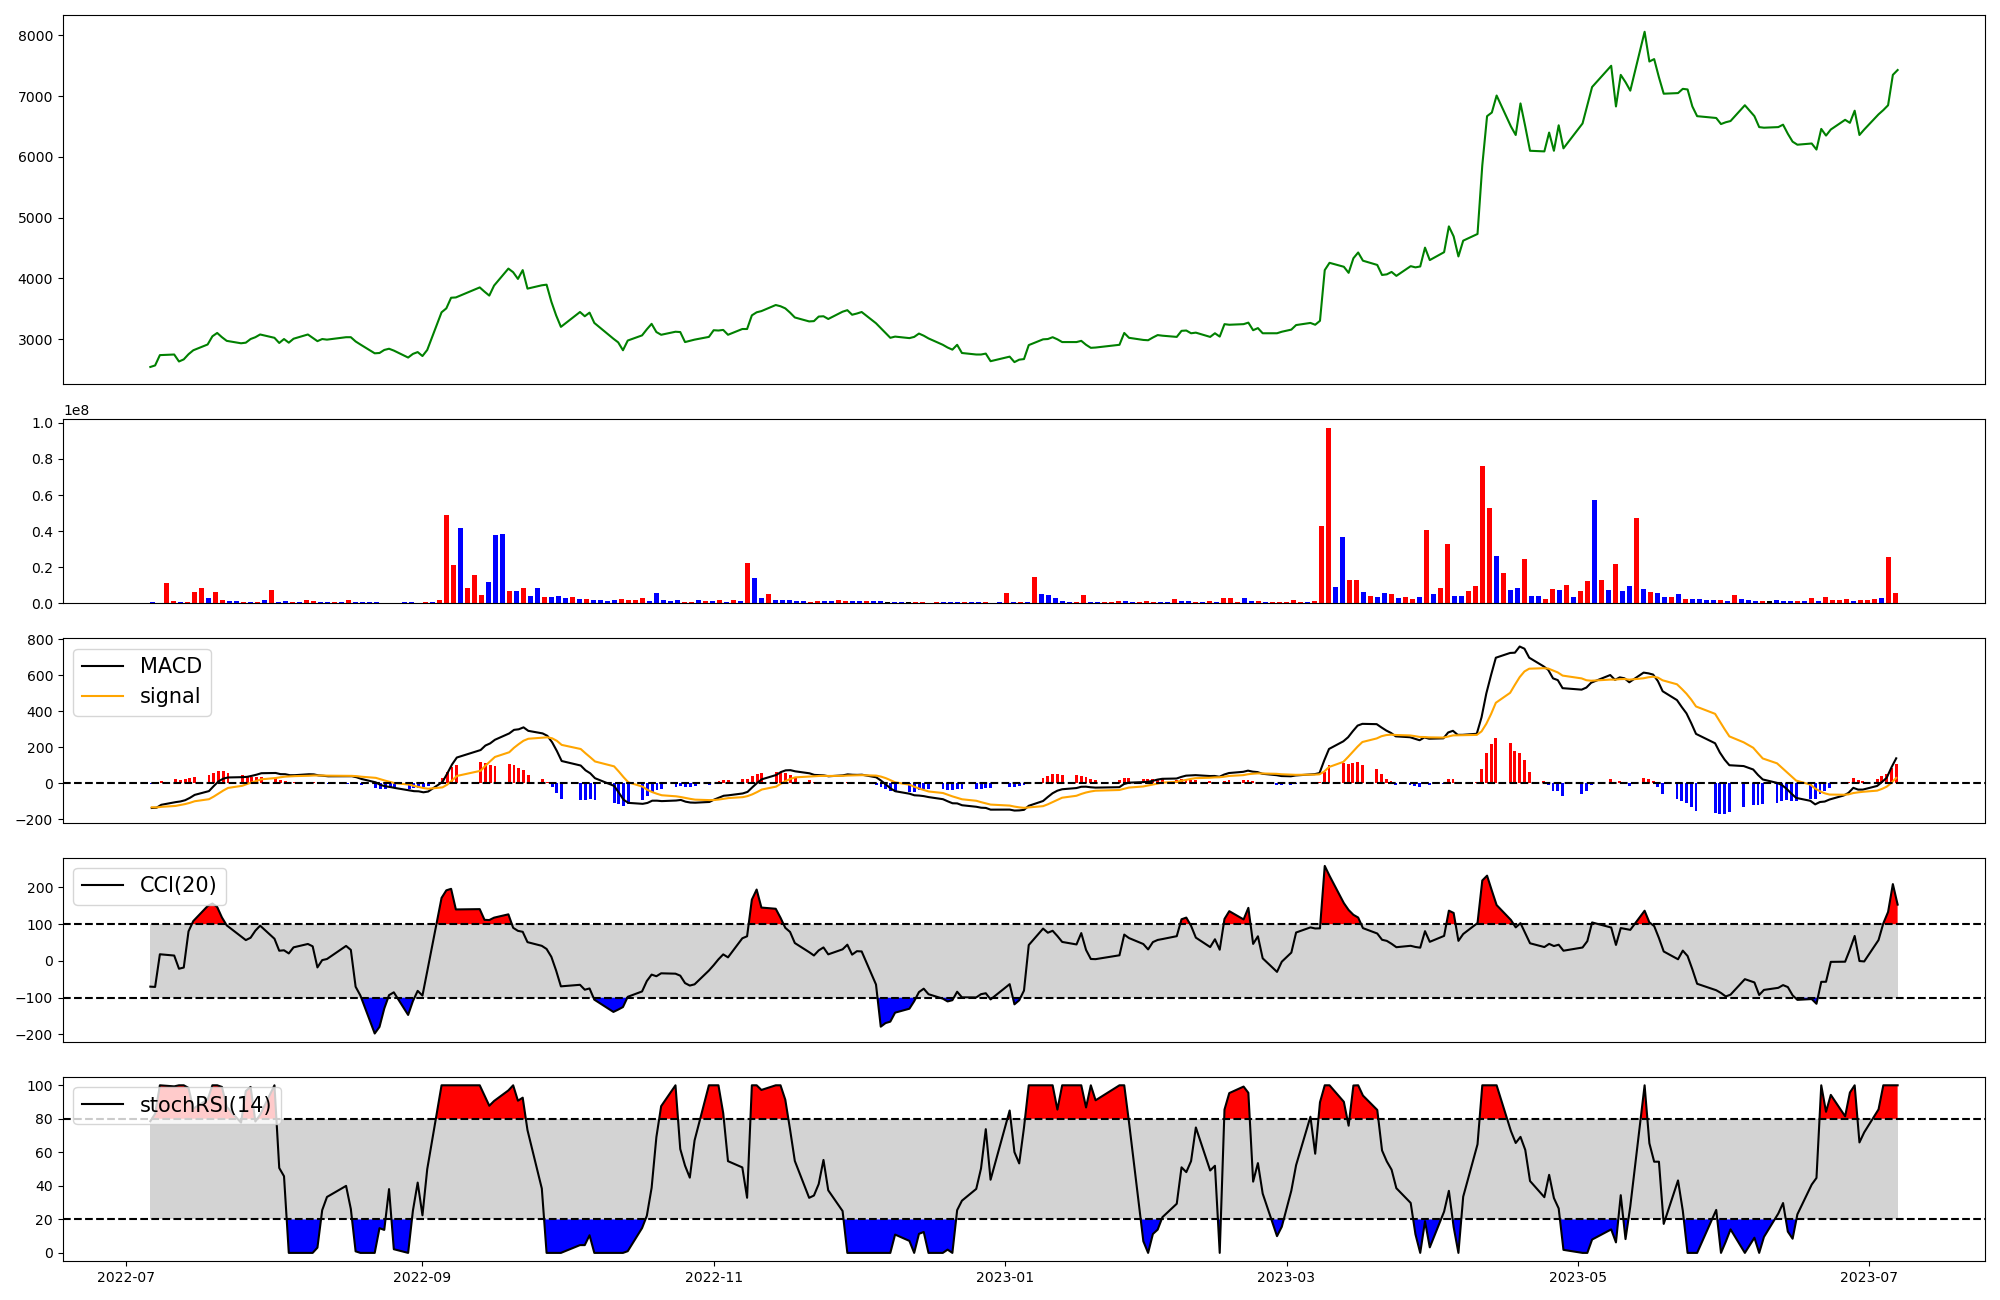Click the tallest red volume bar
Image resolution: width=2000 pixels, height=1300 pixels.
point(1328,516)
